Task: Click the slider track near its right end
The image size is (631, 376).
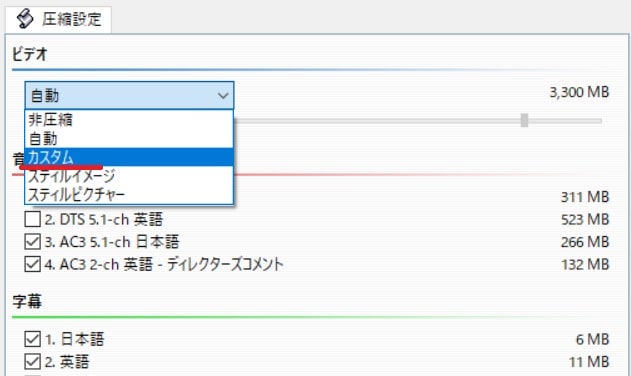Action: click(x=584, y=120)
